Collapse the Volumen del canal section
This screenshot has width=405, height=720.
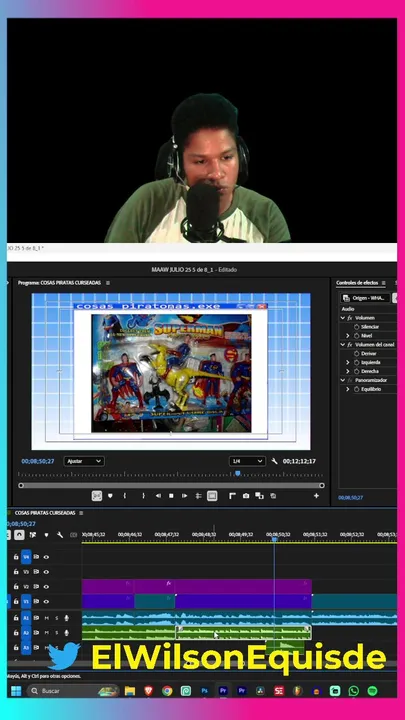343,344
